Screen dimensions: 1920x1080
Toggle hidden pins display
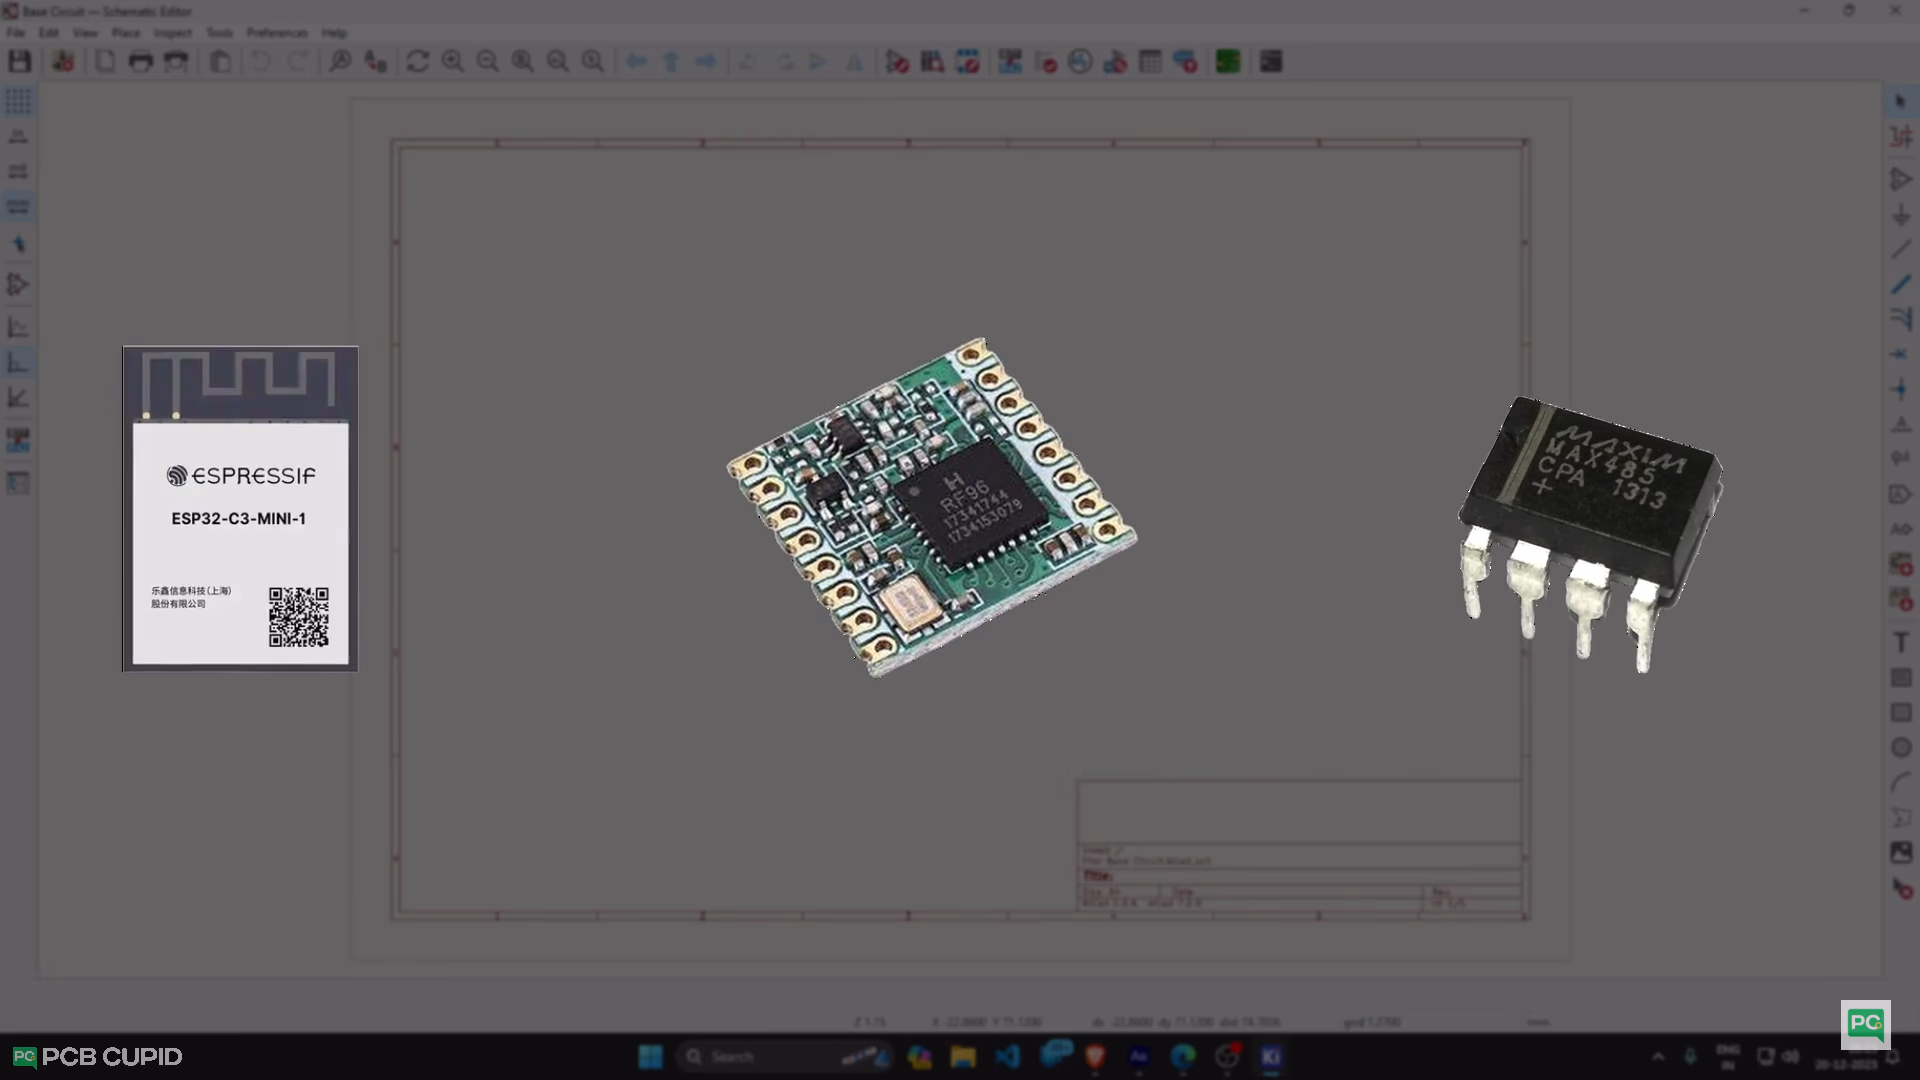pos(18,284)
